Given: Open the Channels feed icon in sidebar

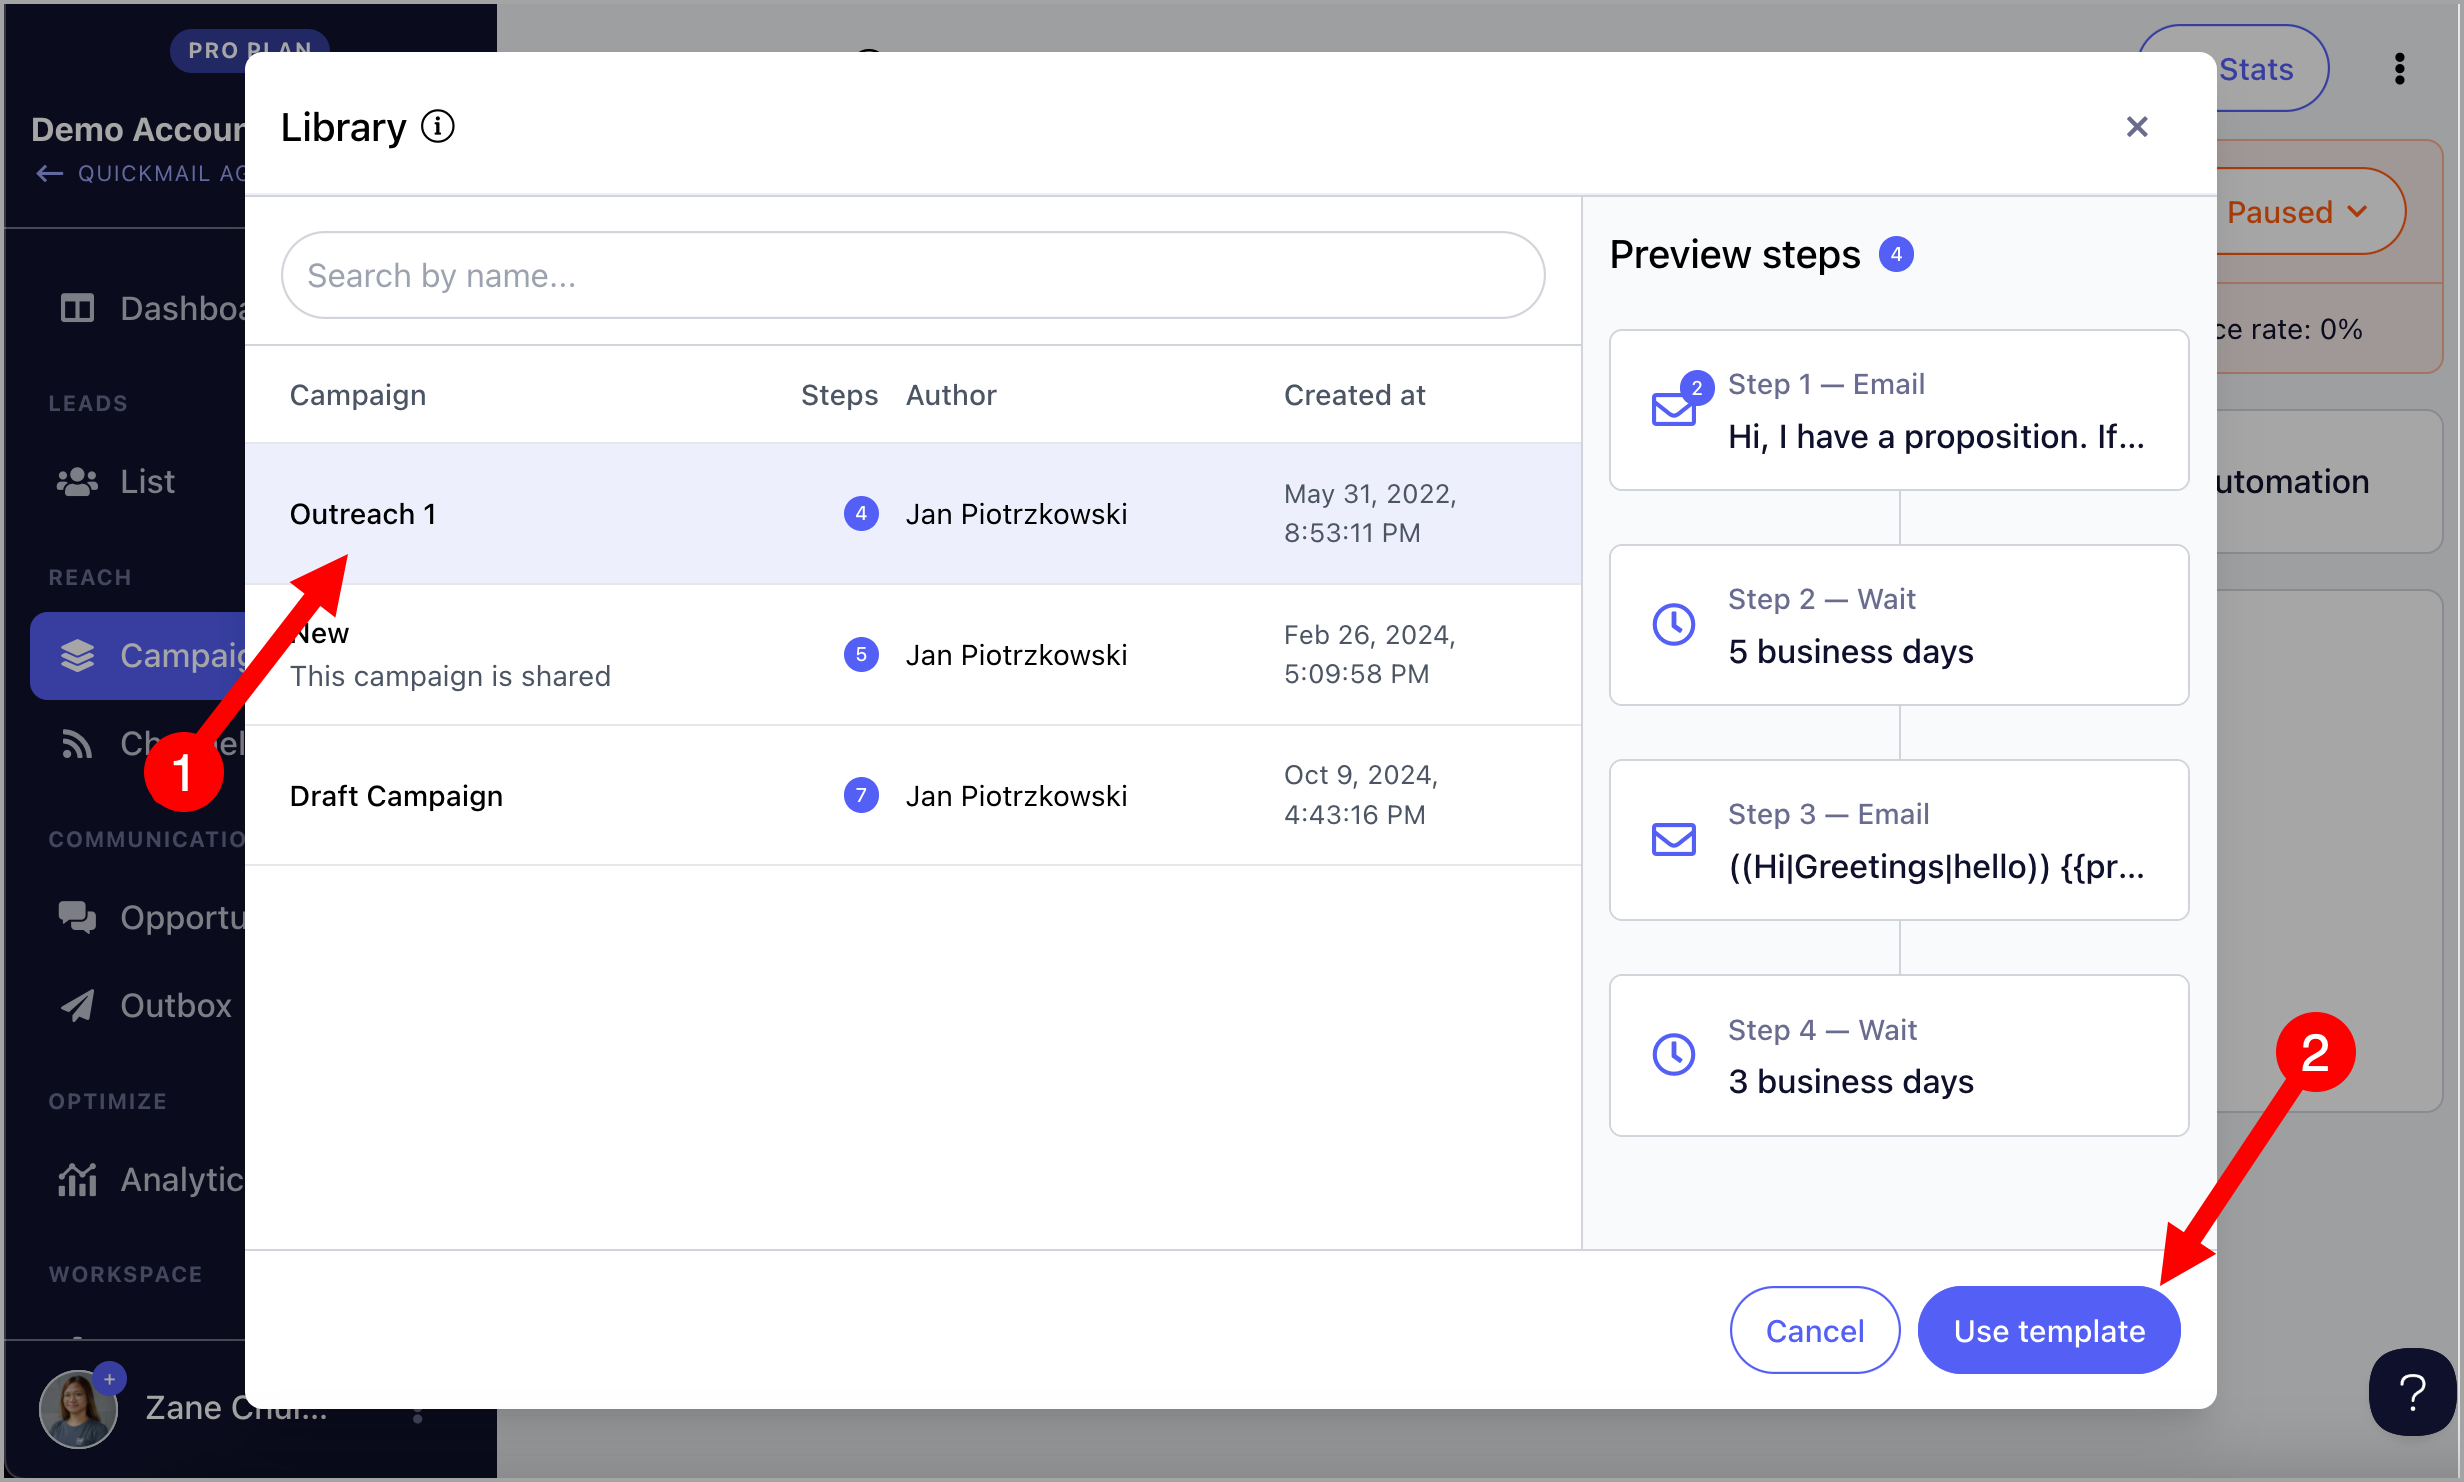Looking at the screenshot, I should point(77,744).
